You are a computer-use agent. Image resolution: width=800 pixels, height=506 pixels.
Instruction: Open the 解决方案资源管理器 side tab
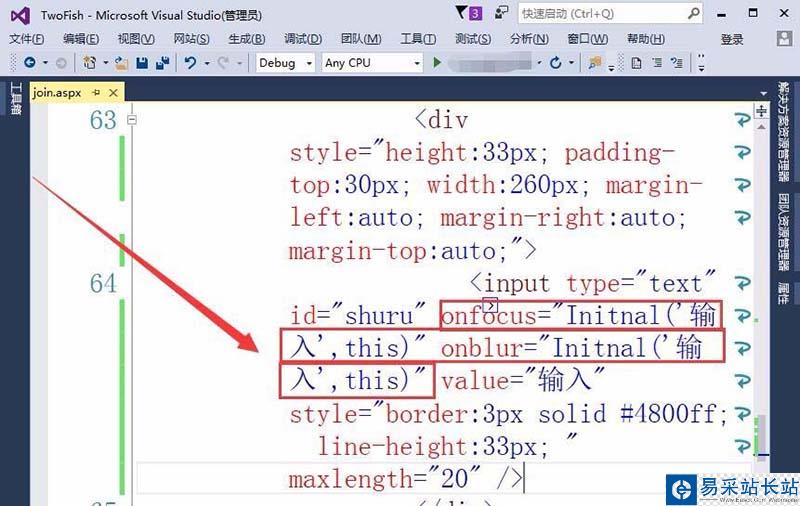point(784,132)
